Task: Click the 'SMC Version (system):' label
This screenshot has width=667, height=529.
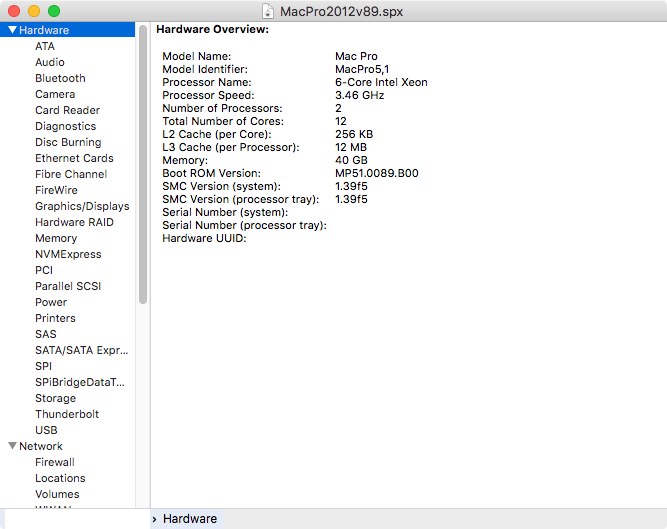Action: 221,186
